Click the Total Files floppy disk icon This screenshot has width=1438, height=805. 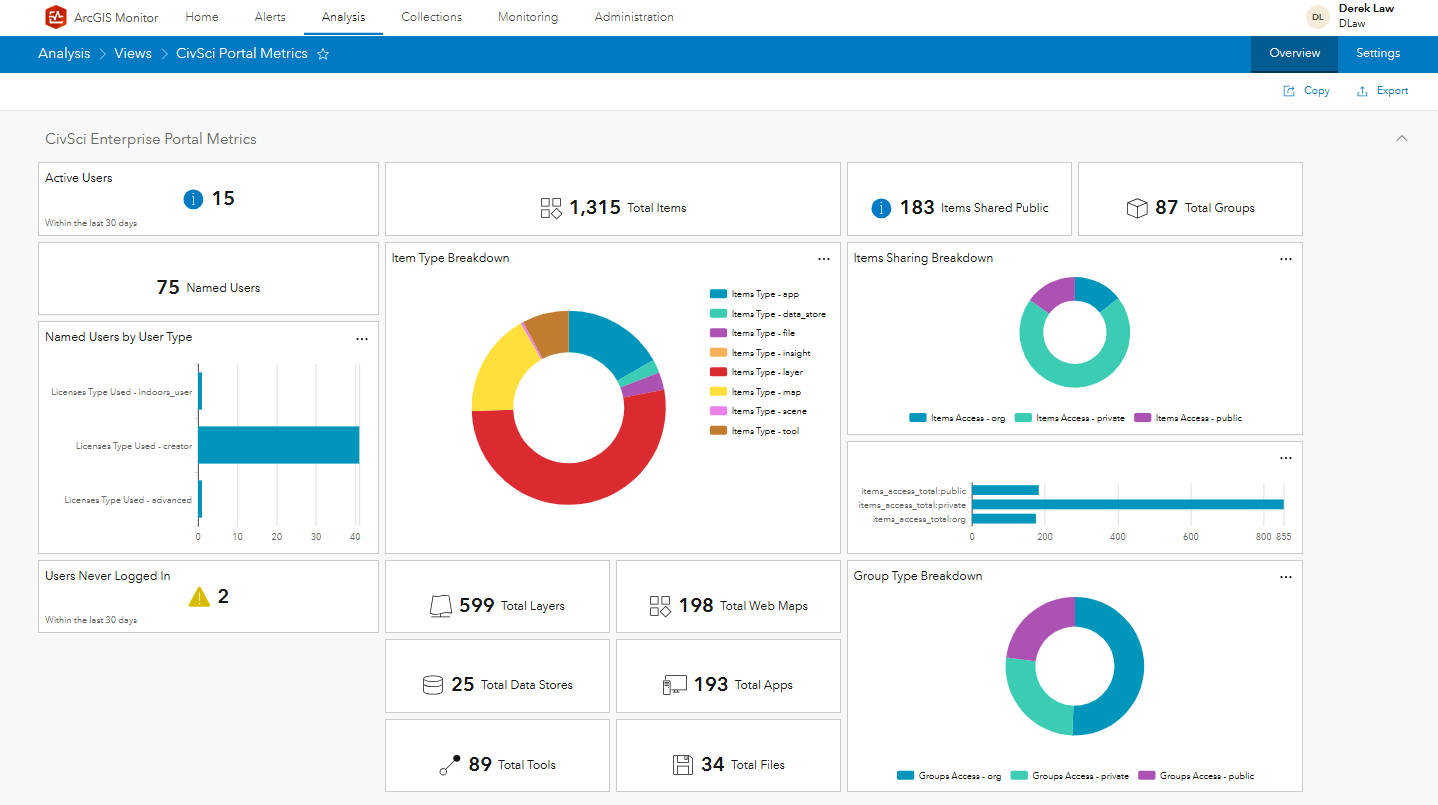[x=682, y=765]
